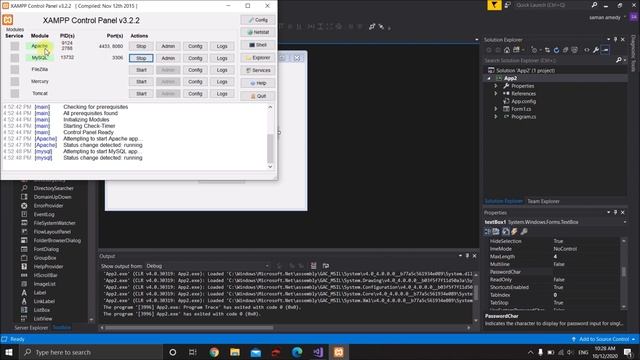Open Property Pages key icon in Properties
Viewport: 640px width, 360px height.
(524, 231)
